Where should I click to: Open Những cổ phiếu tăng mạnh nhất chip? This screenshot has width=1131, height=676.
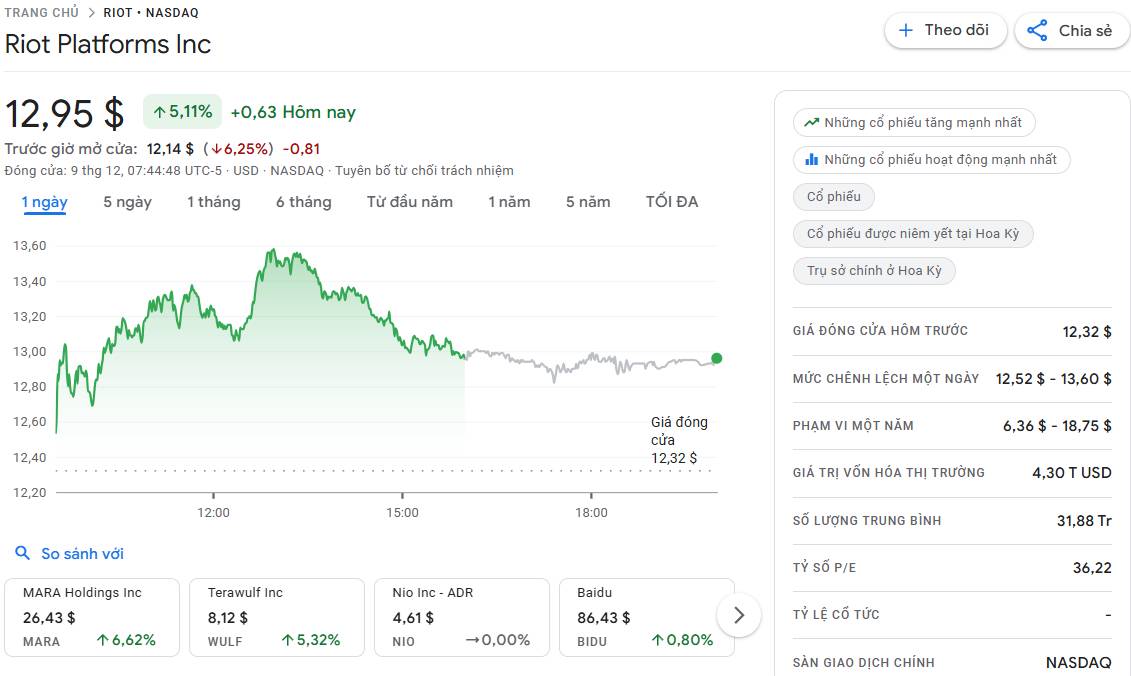[x=914, y=123]
